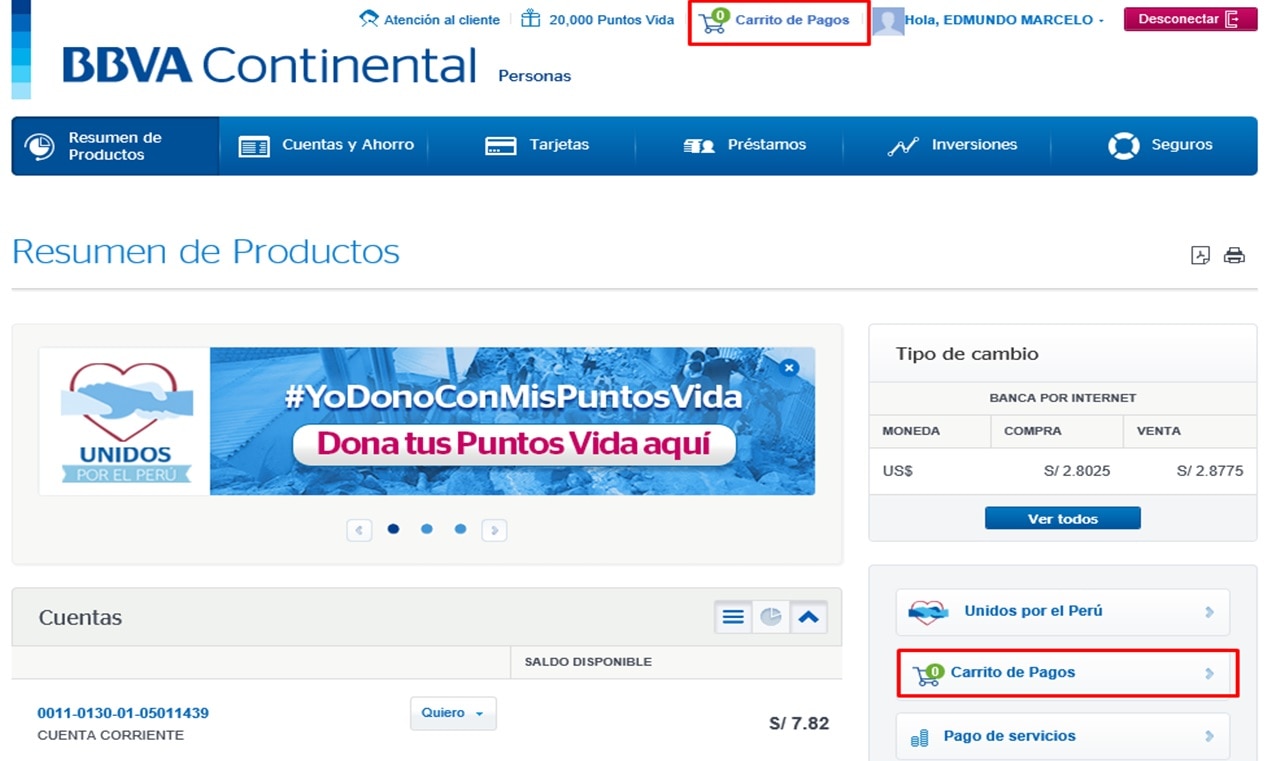Collapse the Cuentas panel
Viewport: 1270px width, 761px height.
pyautogui.click(x=808, y=617)
